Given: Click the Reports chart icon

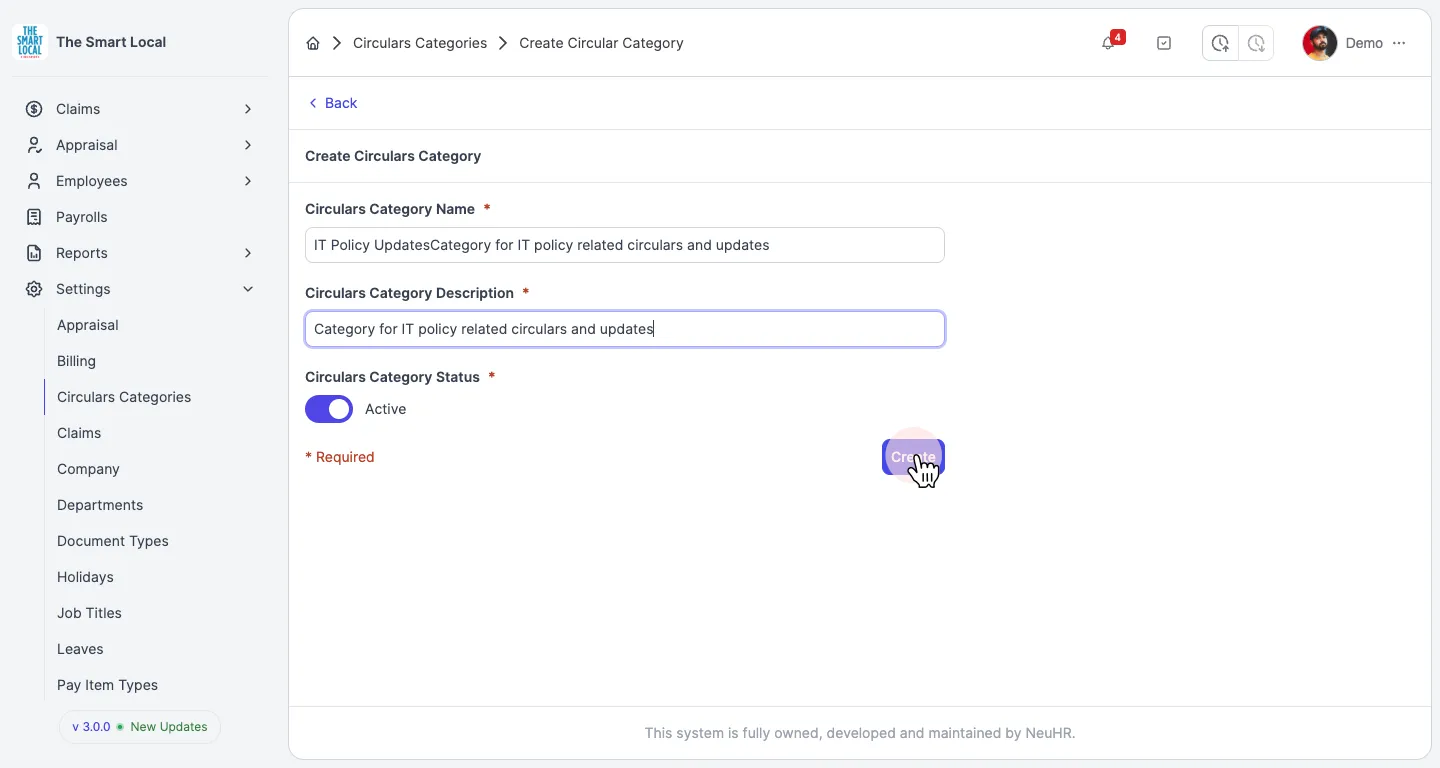Looking at the screenshot, I should 34,253.
